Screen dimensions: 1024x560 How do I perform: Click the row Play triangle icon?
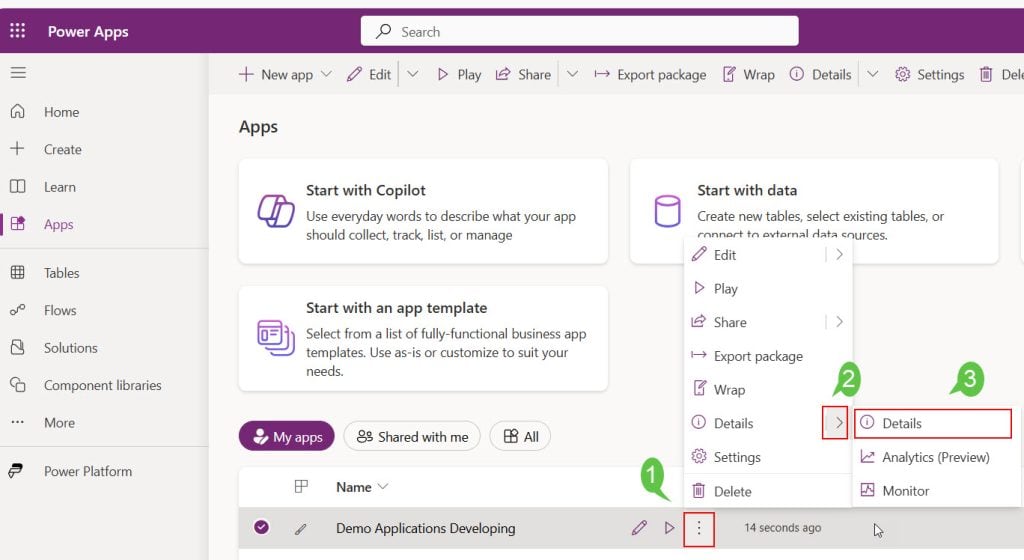click(669, 527)
